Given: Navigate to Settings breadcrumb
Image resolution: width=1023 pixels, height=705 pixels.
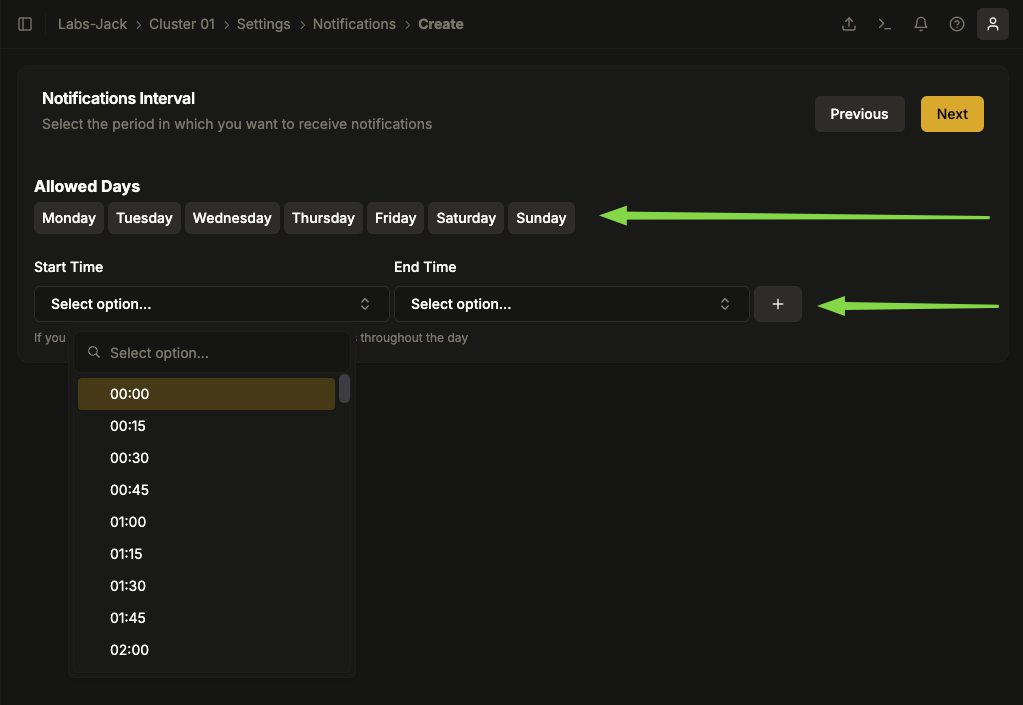Looking at the screenshot, I should 264,24.
